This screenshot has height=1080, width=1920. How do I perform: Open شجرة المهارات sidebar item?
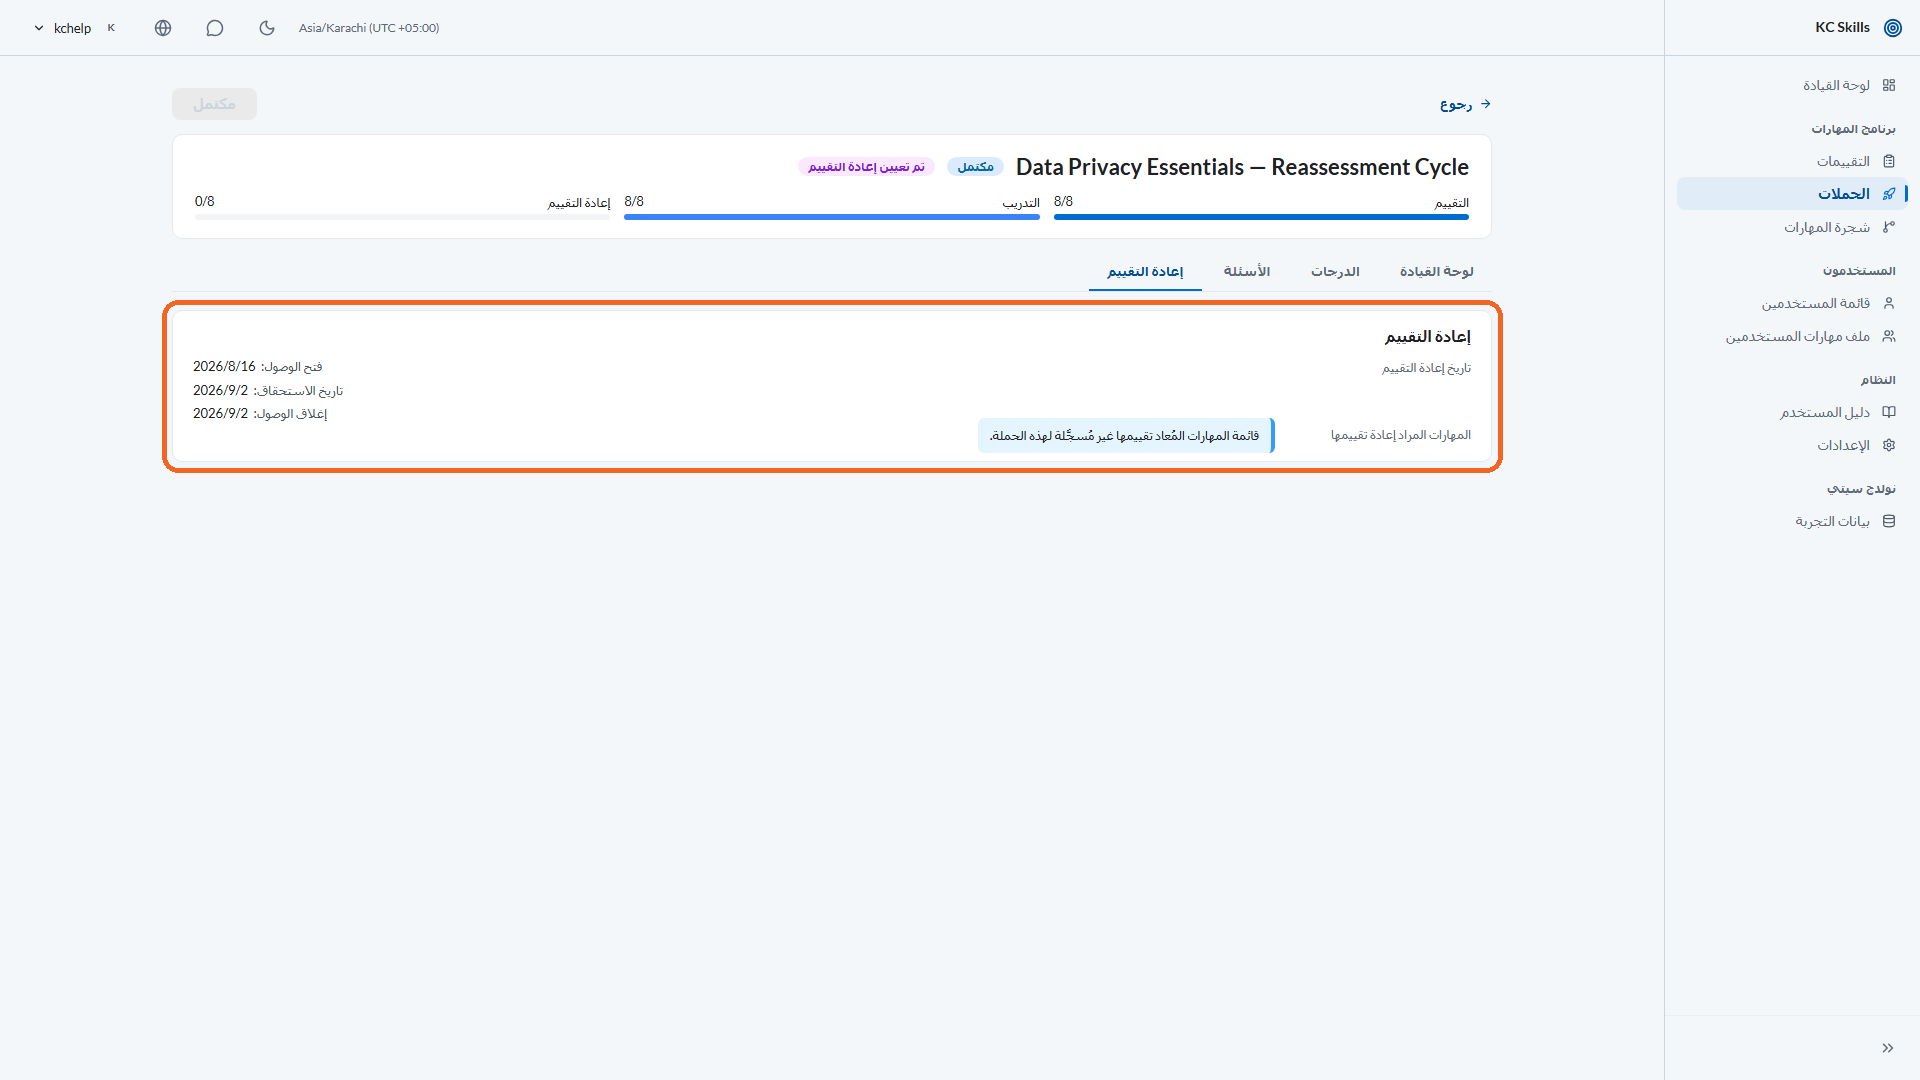click(x=1791, y=227)
